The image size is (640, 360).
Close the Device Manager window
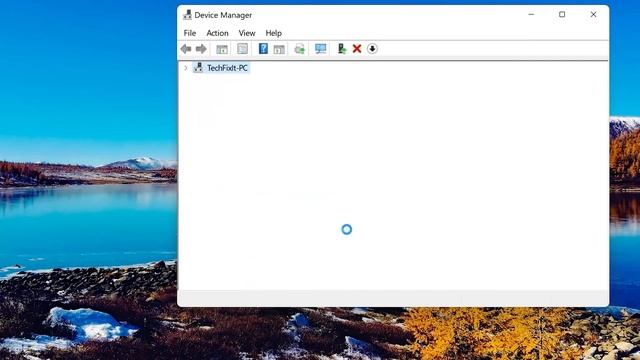(x=593, y=15)
